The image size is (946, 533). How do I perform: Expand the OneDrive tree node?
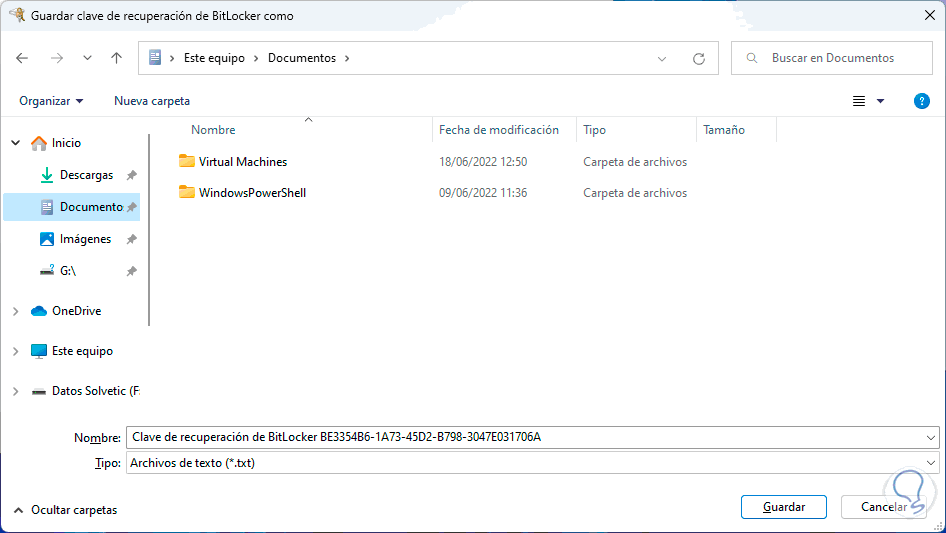(x=16, y=311)
